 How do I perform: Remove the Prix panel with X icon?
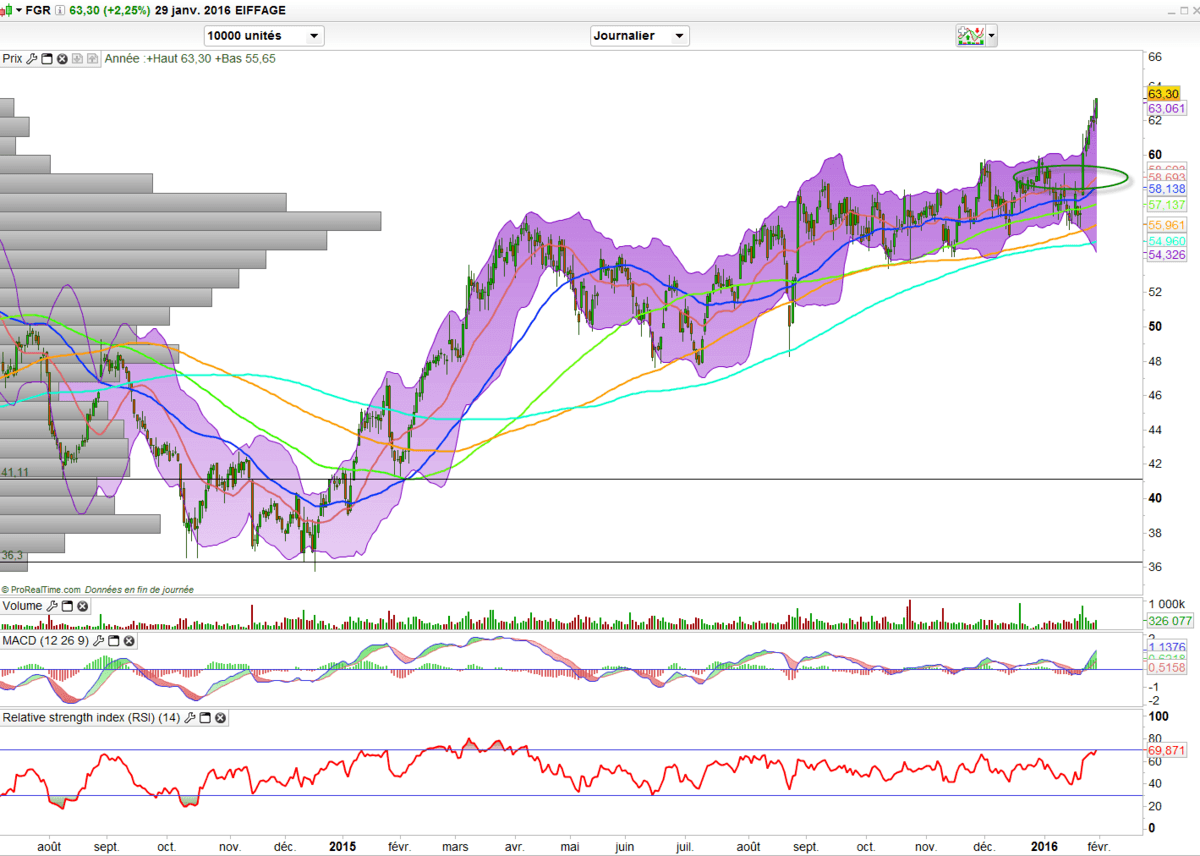[x=62, y=59]
